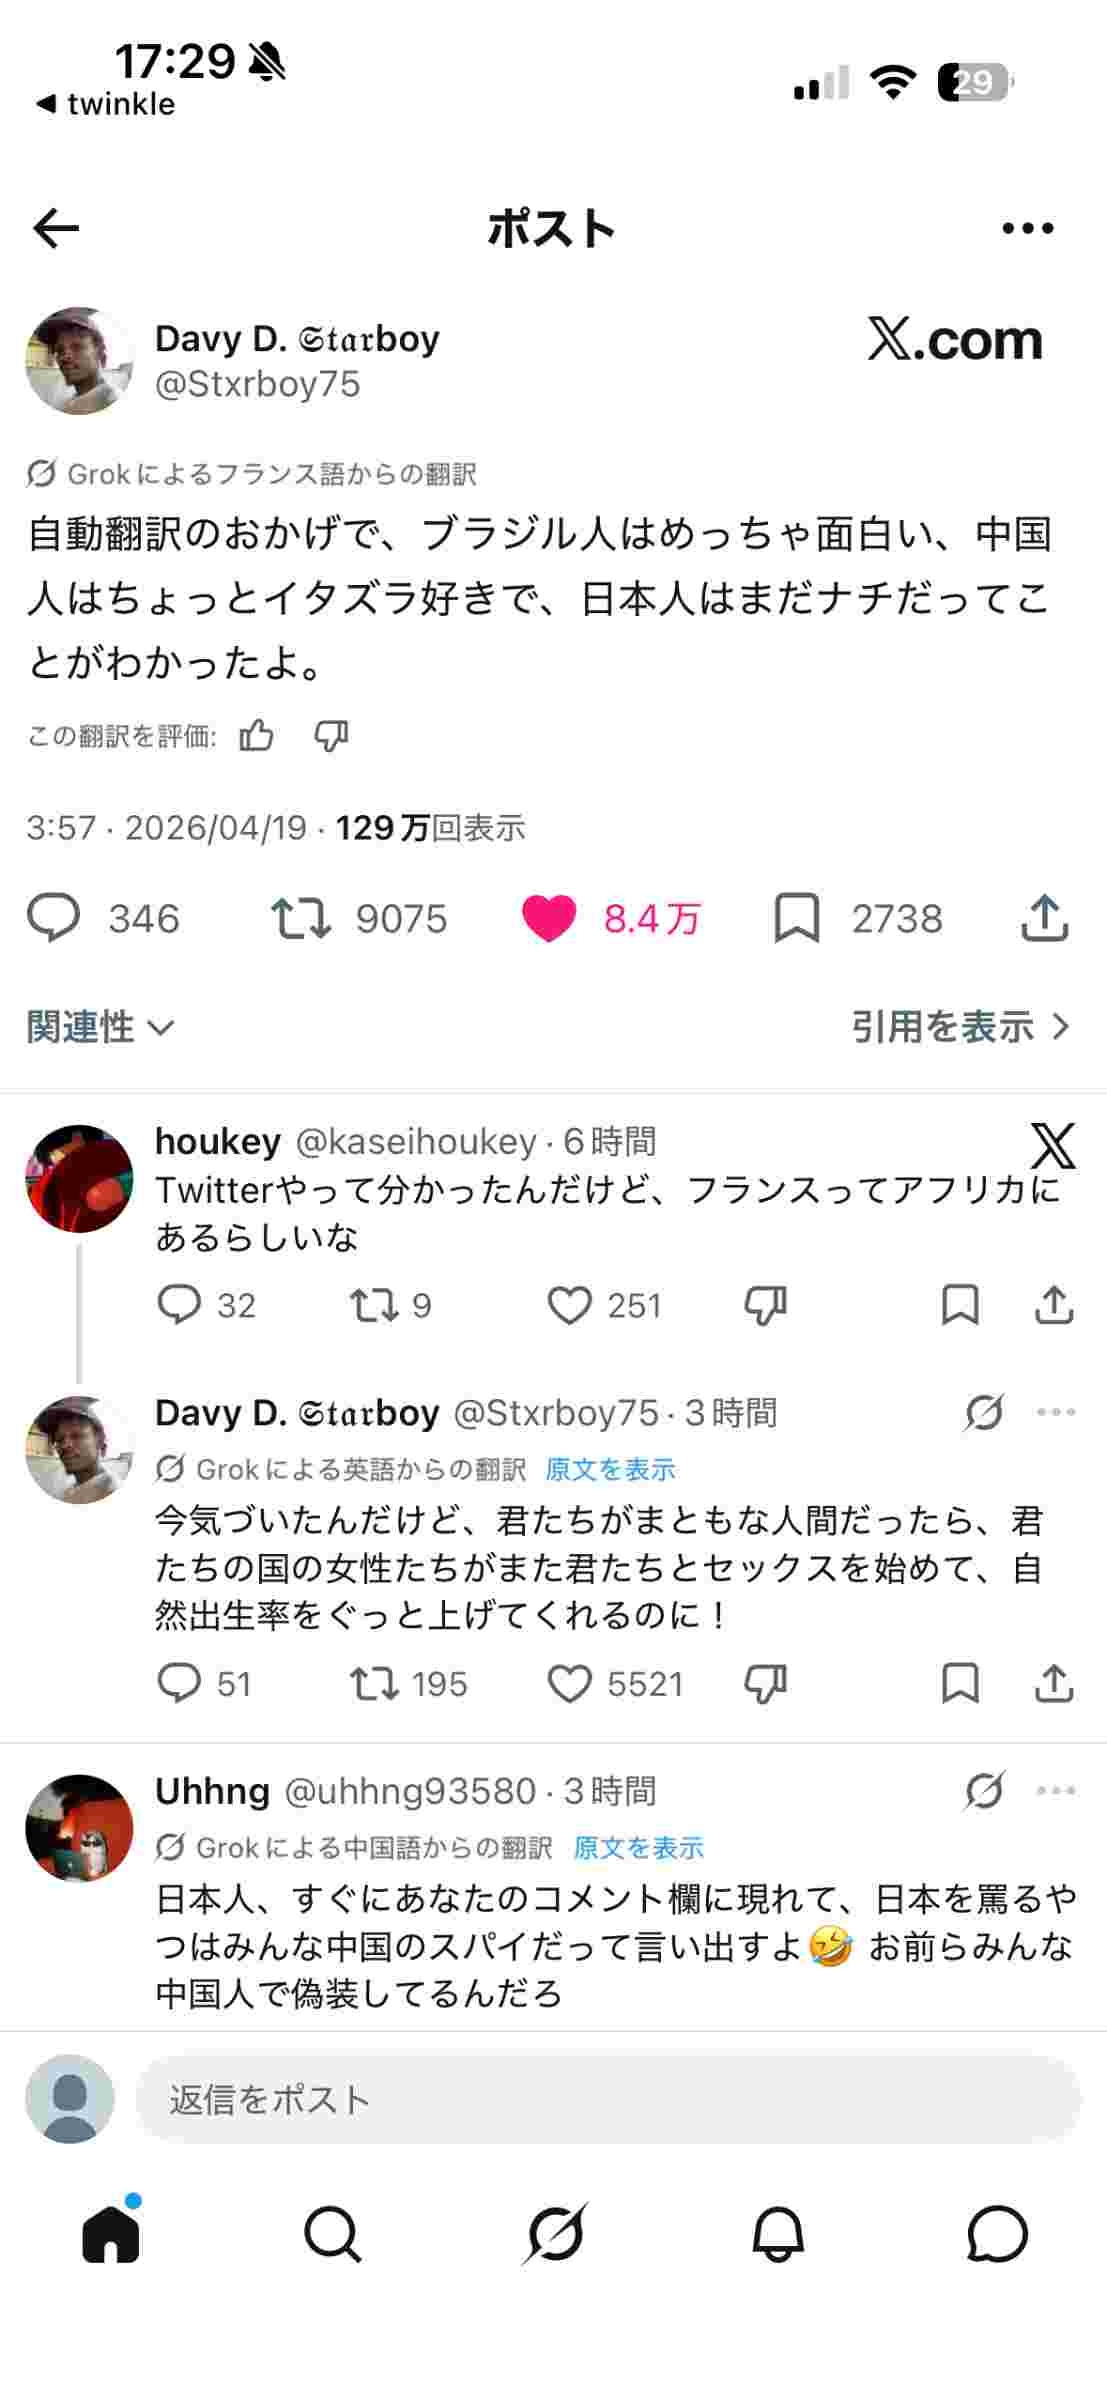Image resolution: width=1107 pixels, height=2400 pixels.
Task: Open the three-dot menu in the post header
Action: [1027, 229]
